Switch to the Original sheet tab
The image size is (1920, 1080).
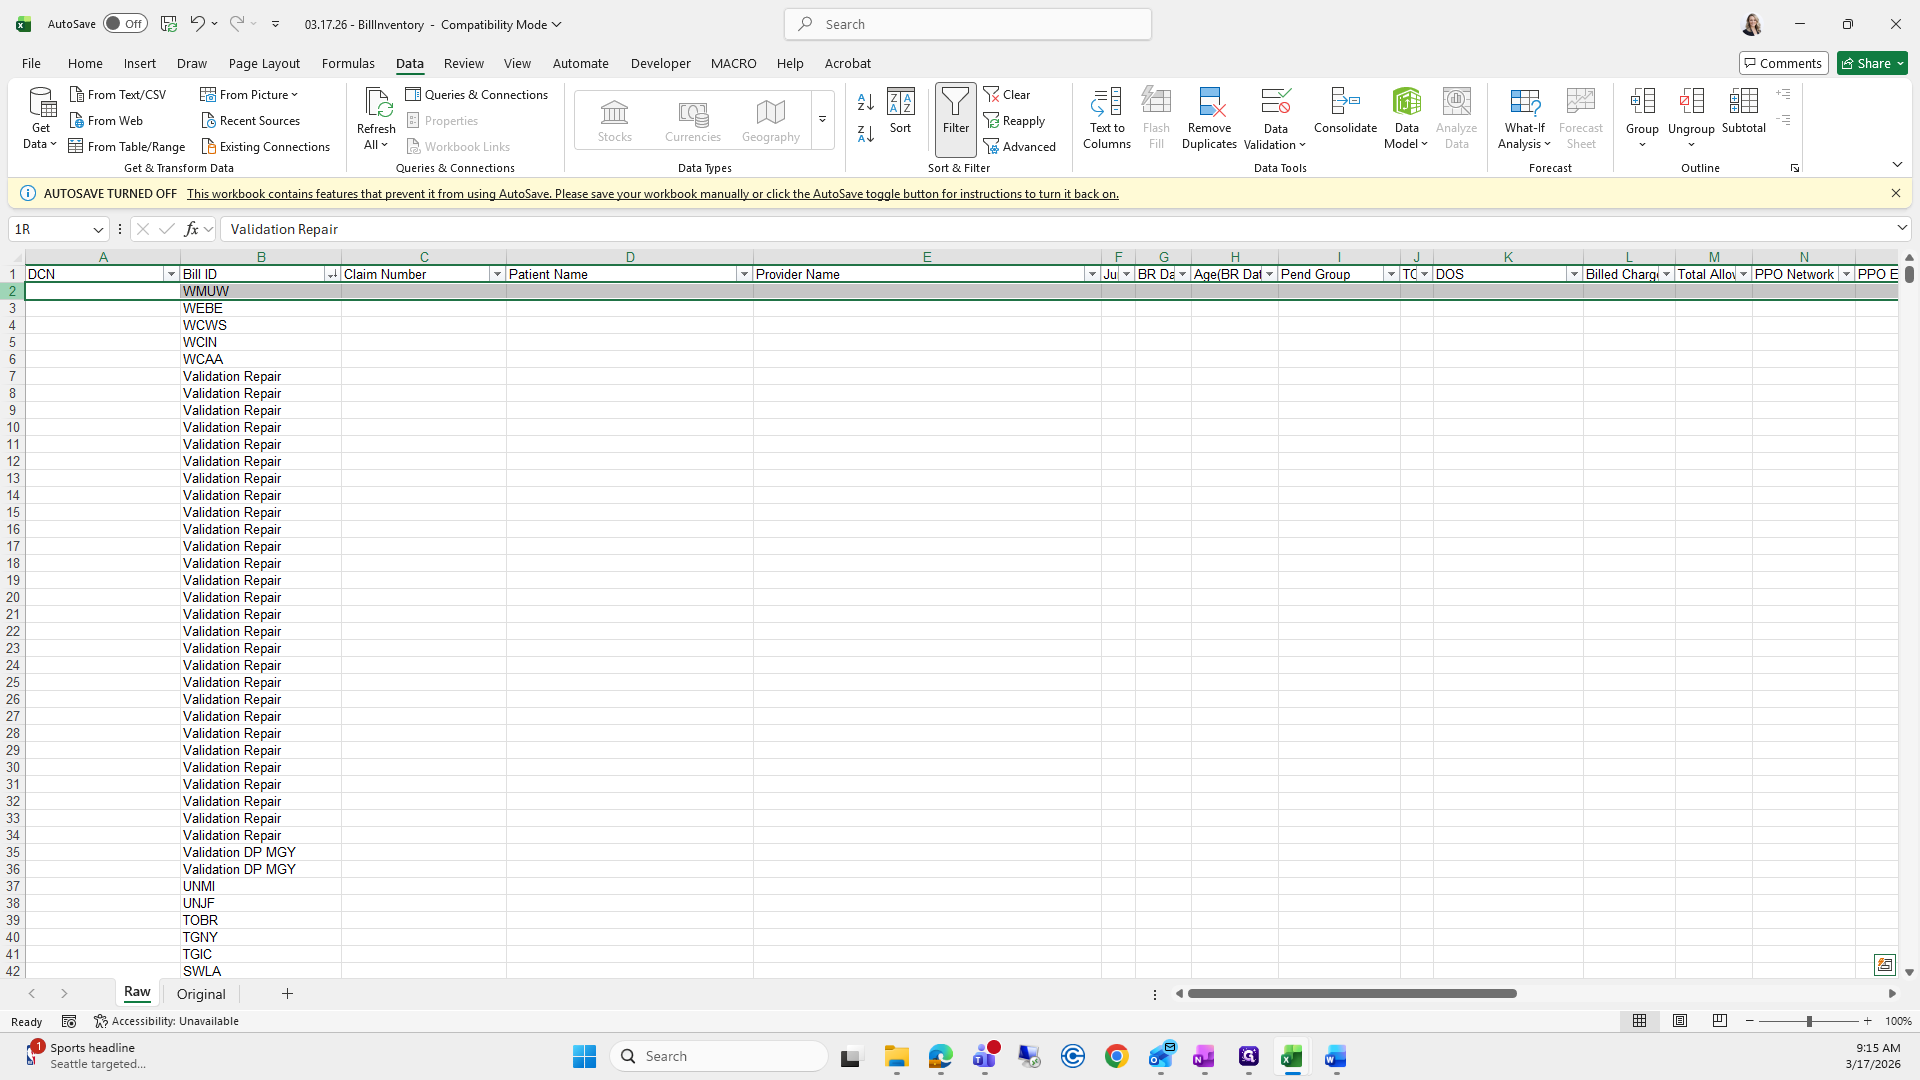(x=201, y=994)
